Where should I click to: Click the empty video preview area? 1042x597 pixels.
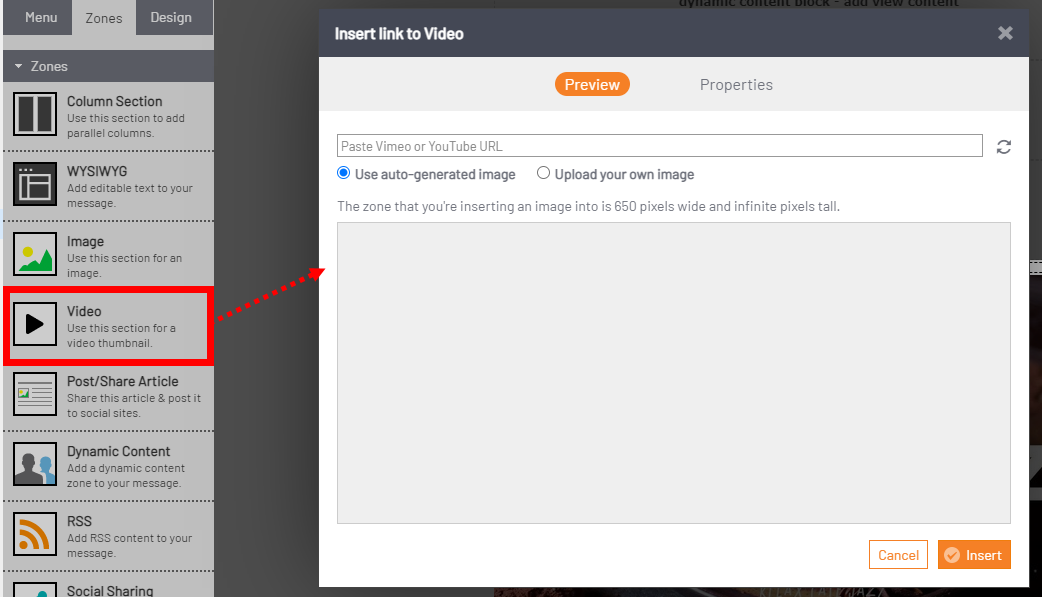(674, 373)
